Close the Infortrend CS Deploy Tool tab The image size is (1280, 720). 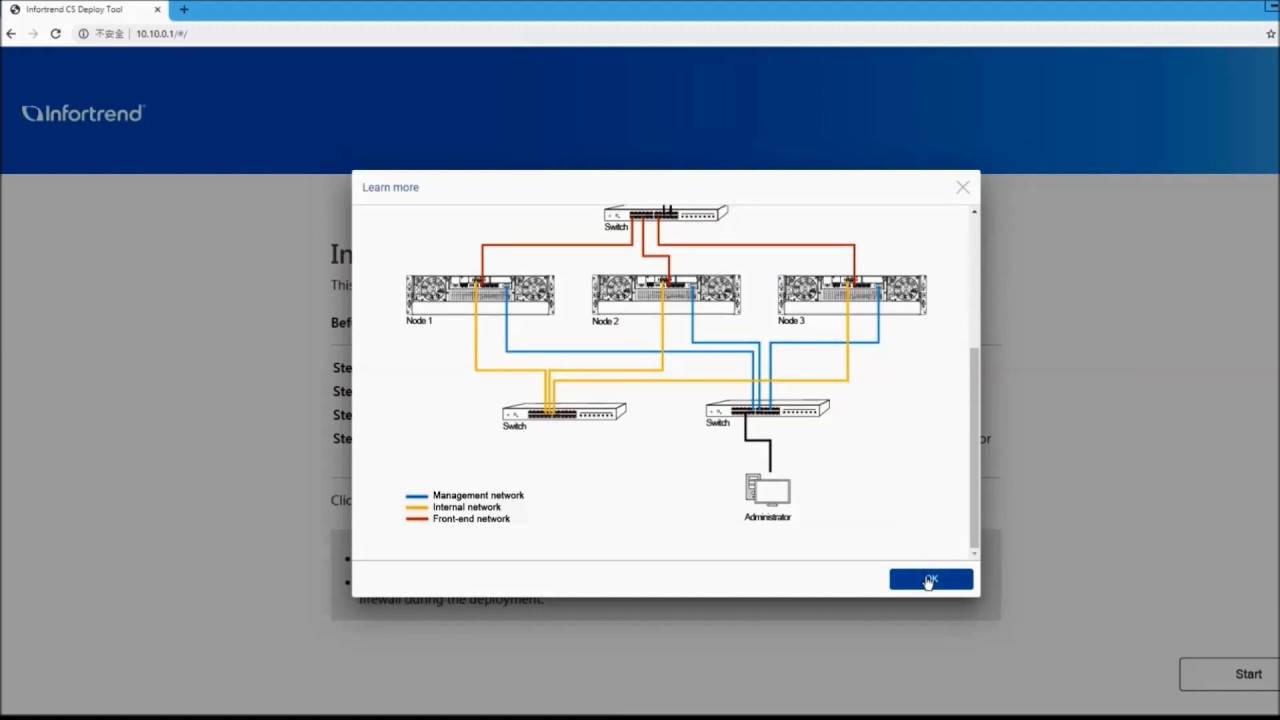click(157, 9)
